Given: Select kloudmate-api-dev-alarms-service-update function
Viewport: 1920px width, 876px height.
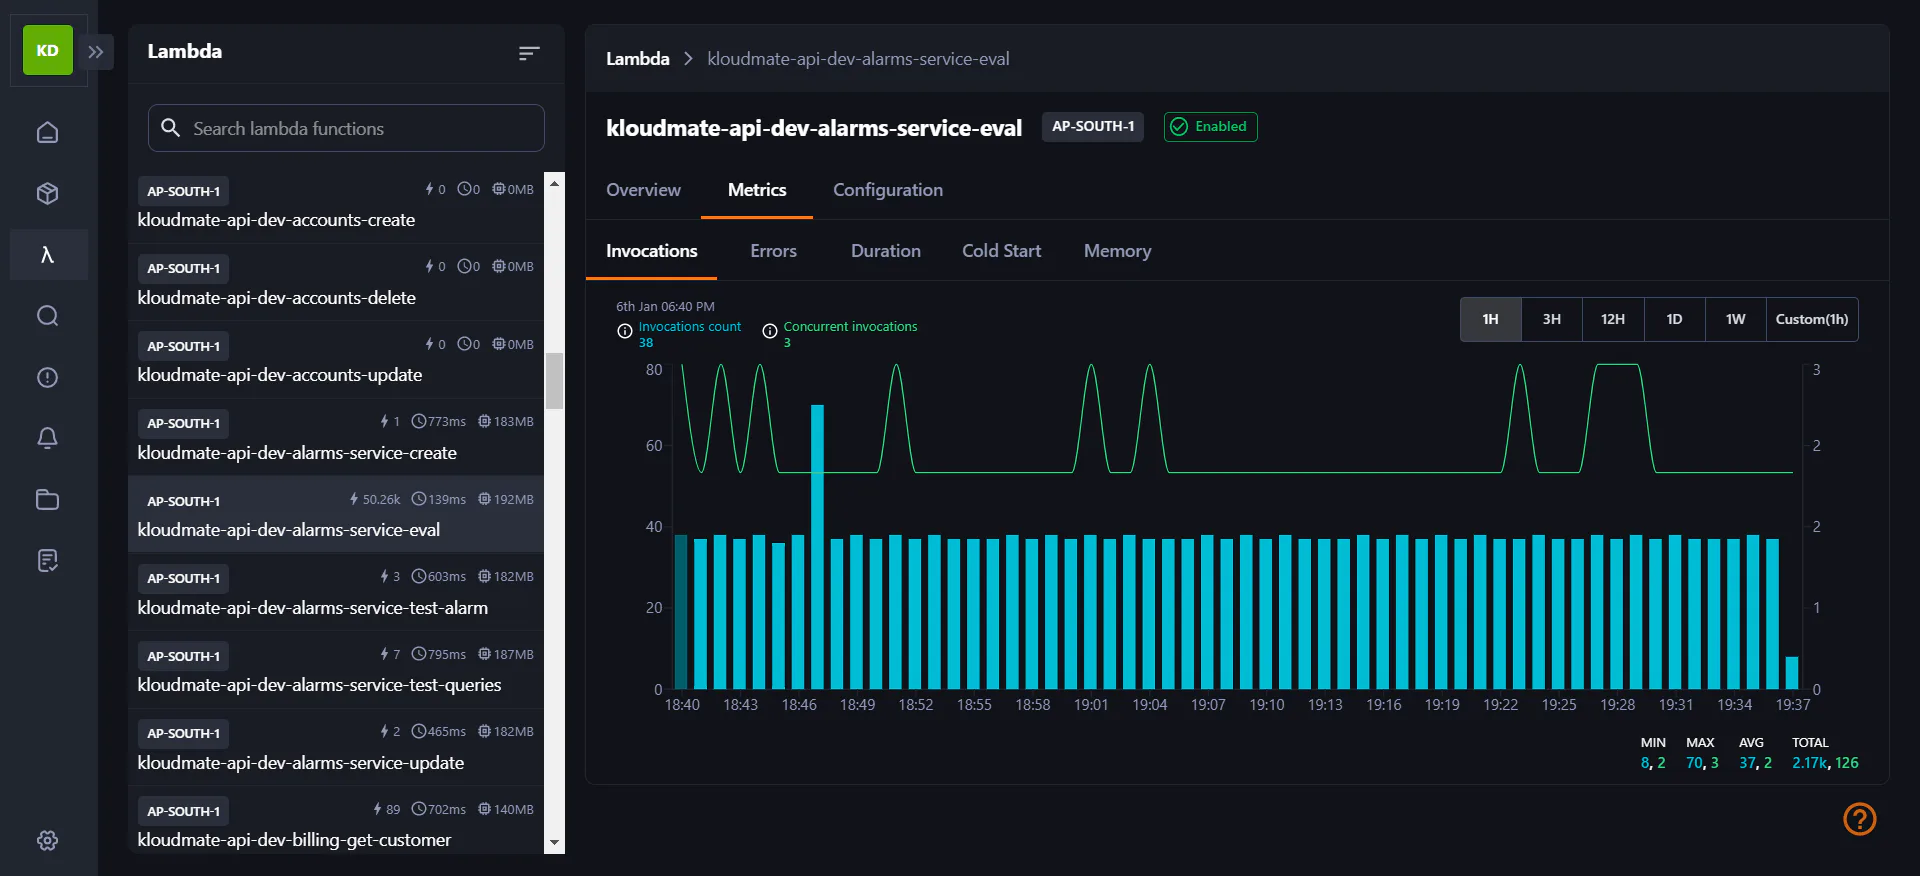Looking at the screenshot, I should pyautogui.click(x=336, y=748).
